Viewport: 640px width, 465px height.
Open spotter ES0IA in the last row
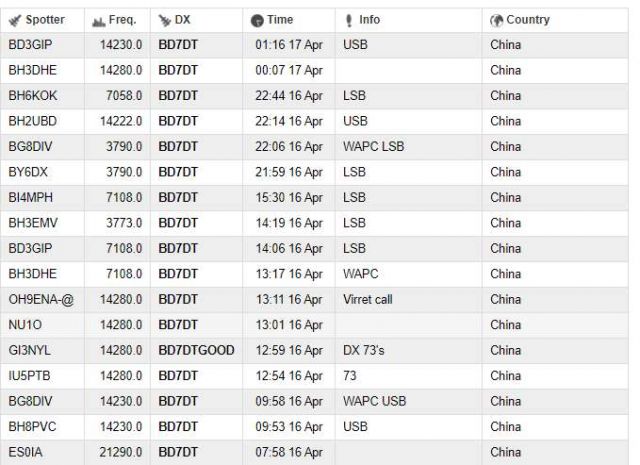[x=23, y=452]
